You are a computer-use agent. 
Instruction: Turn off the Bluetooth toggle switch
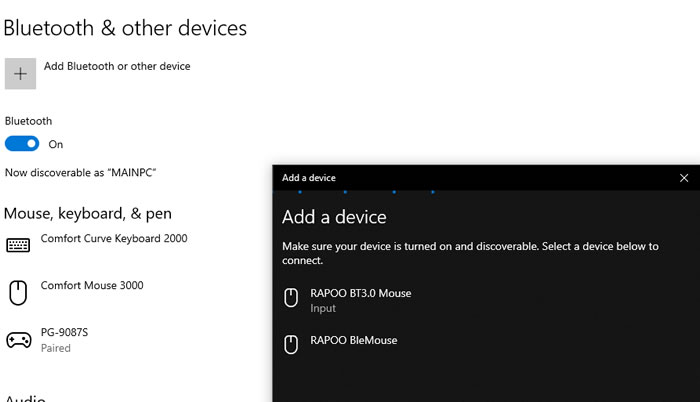tap(22, 144)
